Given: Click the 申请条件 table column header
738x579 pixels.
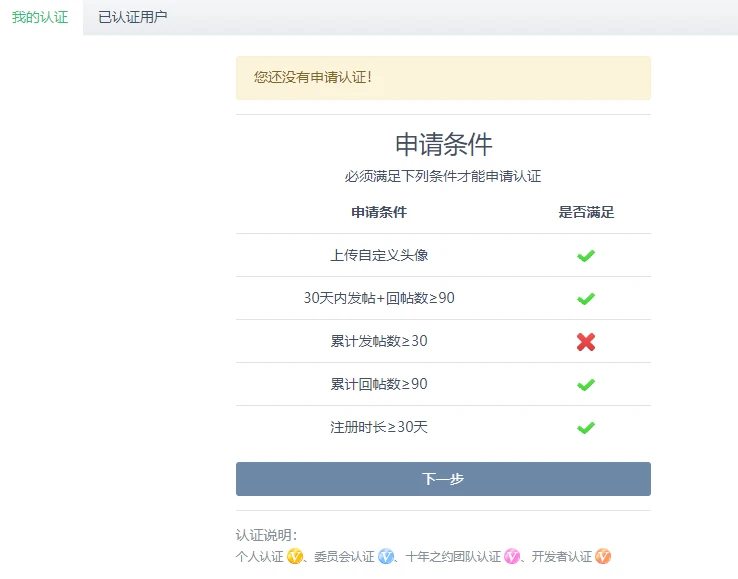Looking at the screenshot, I should [x=379, y=212].
